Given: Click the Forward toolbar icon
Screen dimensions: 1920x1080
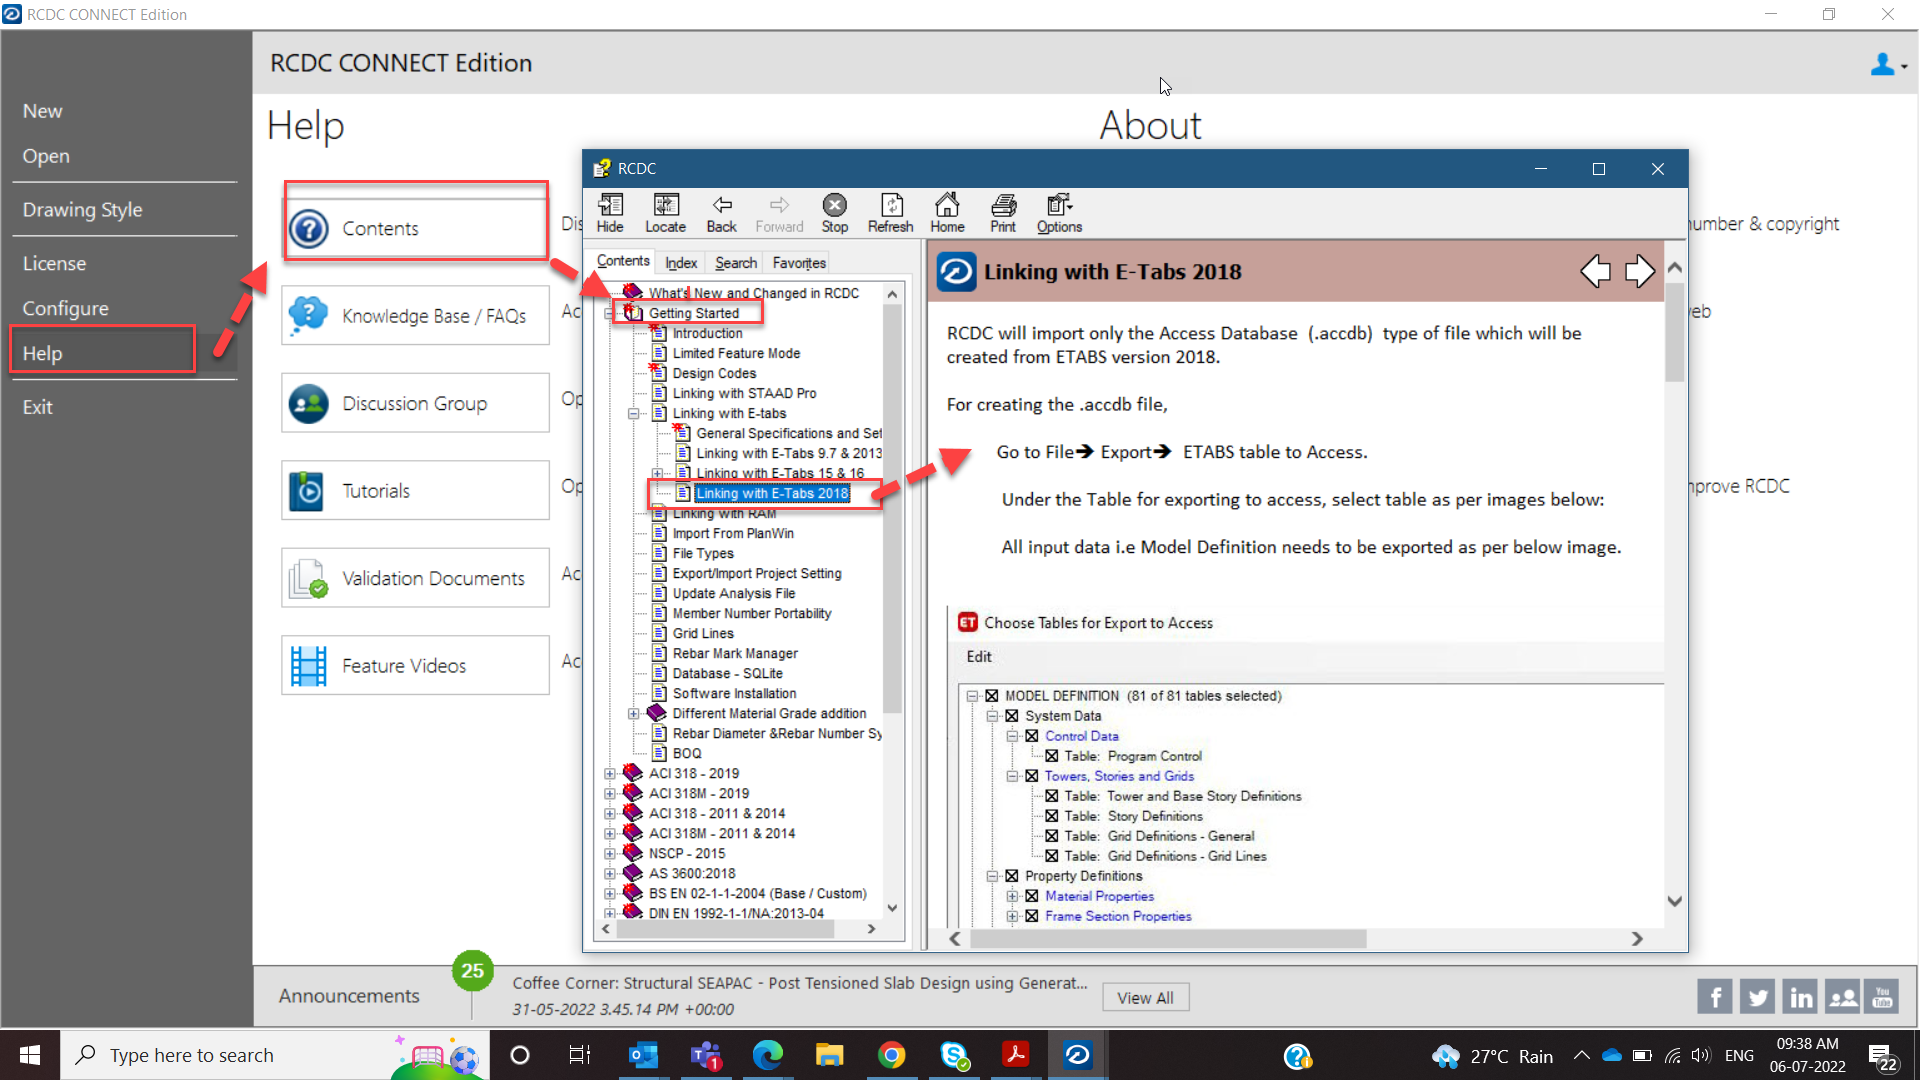Looking at the screenshot, I should coord(779,213).
